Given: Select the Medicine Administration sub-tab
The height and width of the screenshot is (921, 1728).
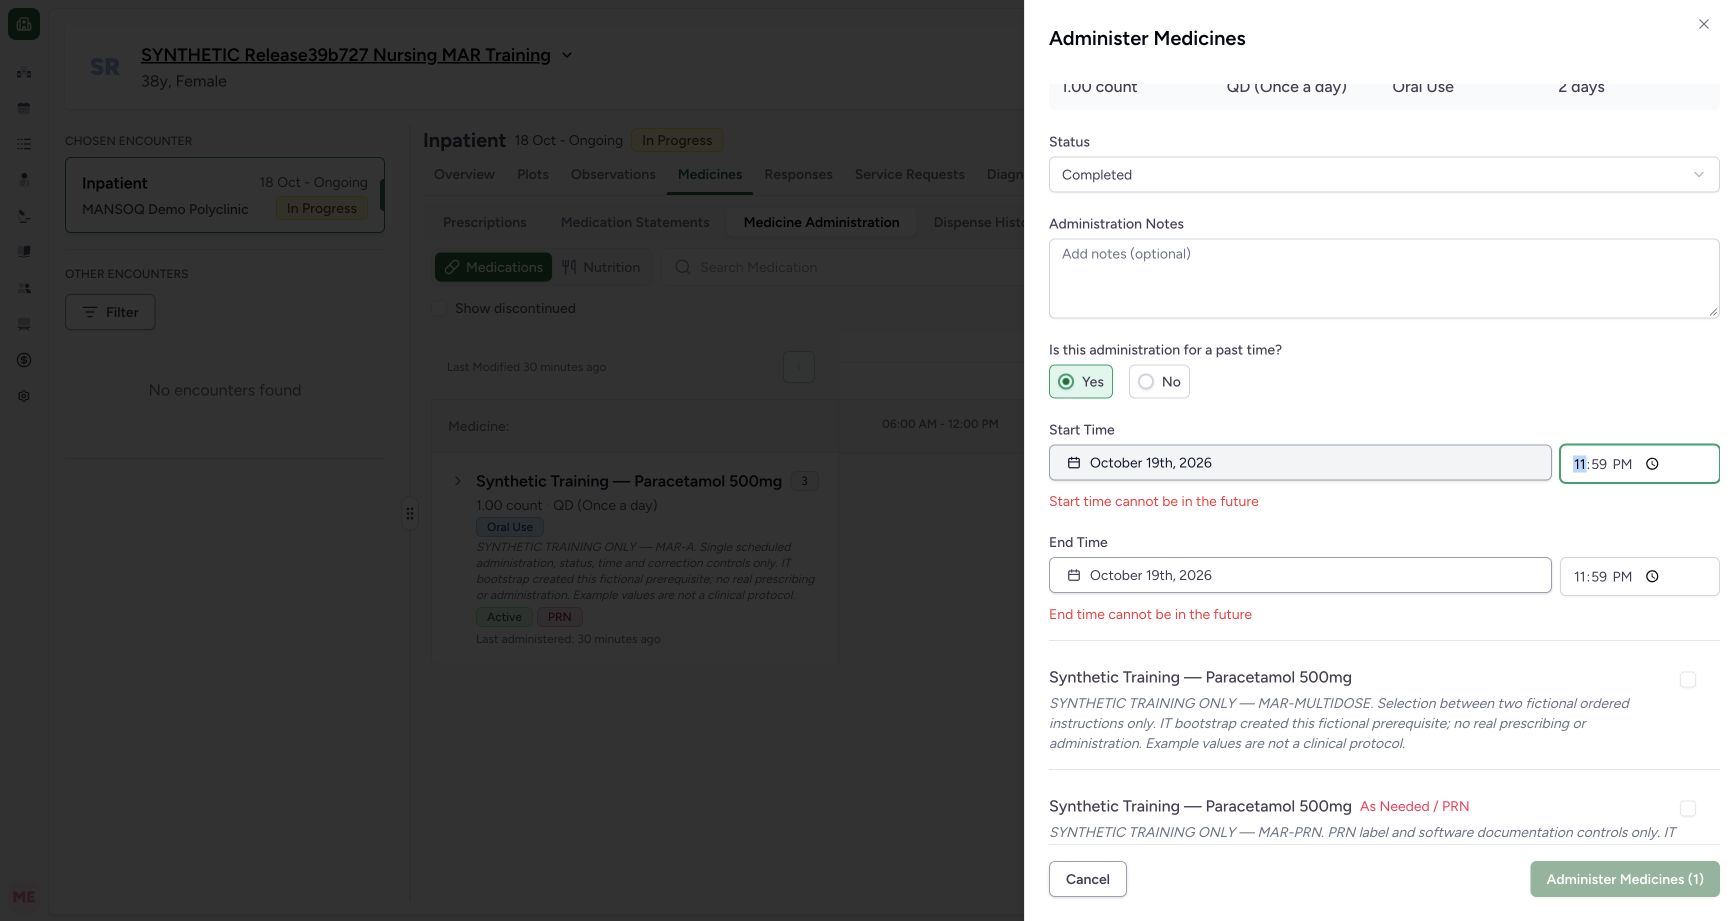Looking at the screenshot, I should pos(822,222).
